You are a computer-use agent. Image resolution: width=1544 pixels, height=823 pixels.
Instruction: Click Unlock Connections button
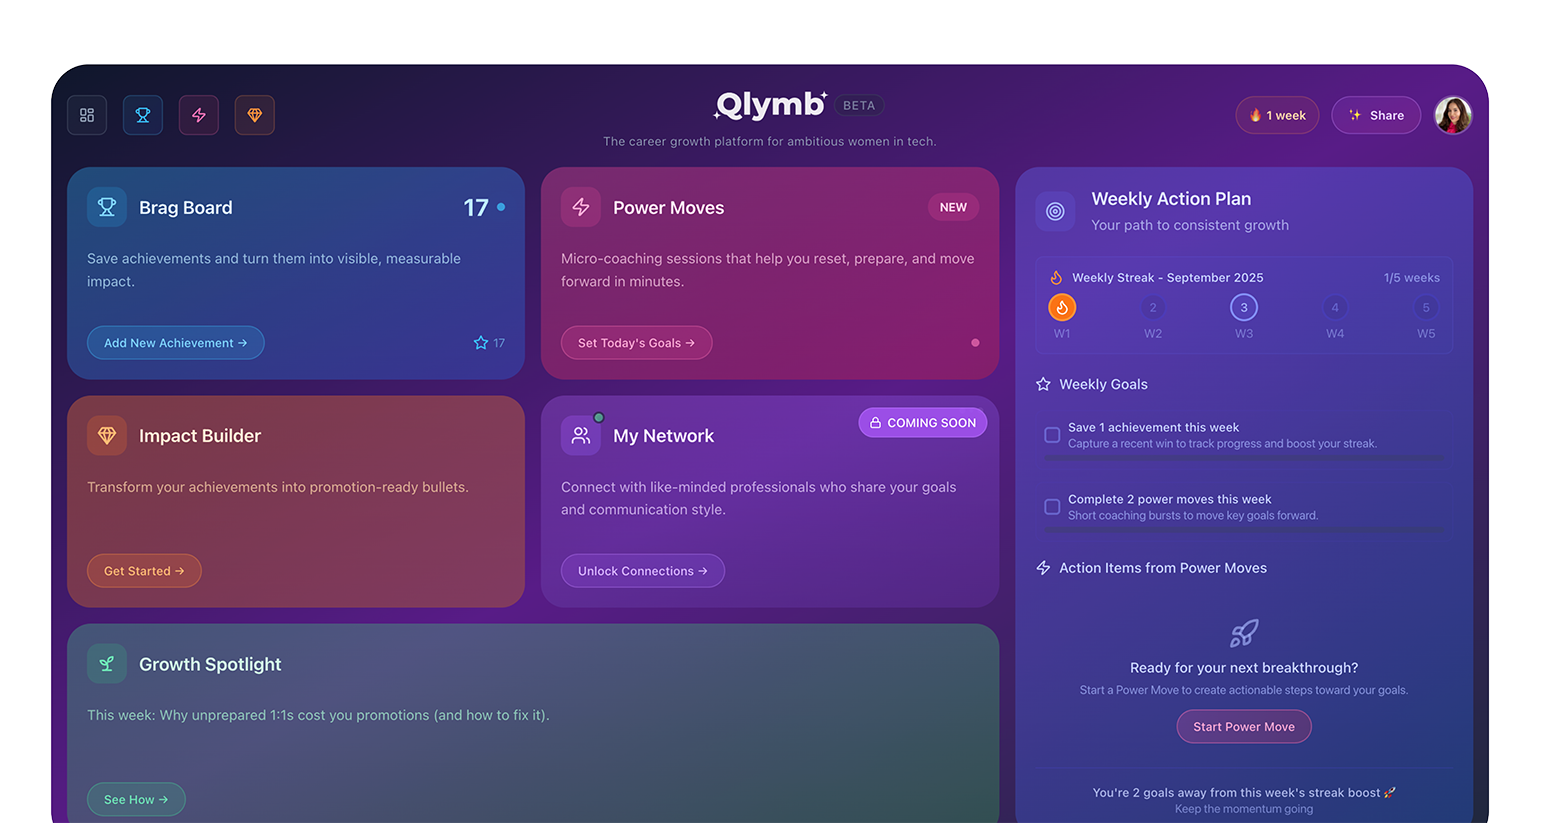tap(643, 571)
